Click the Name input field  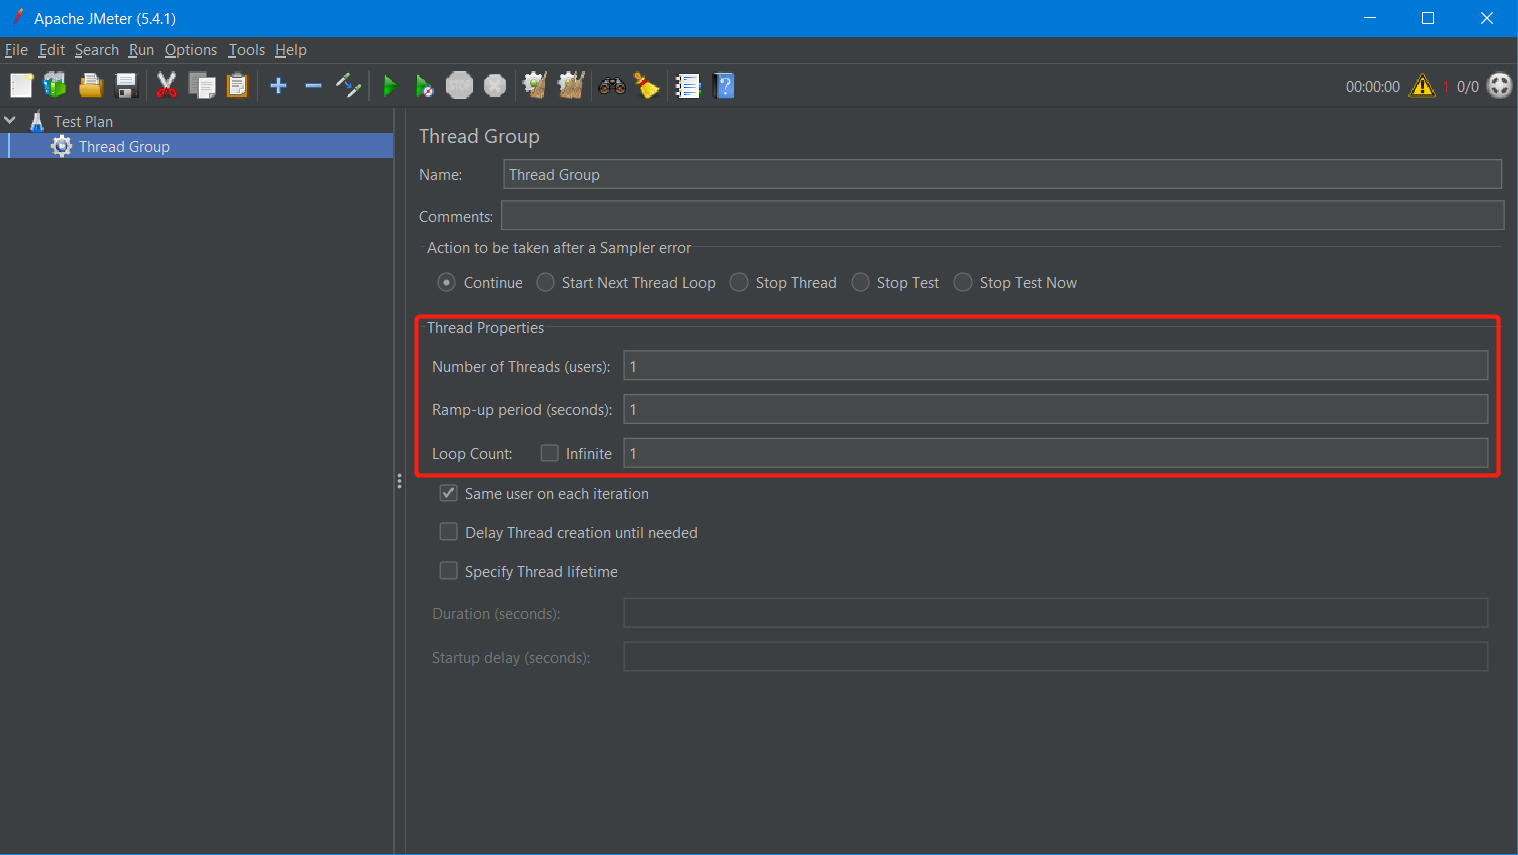1002,174
